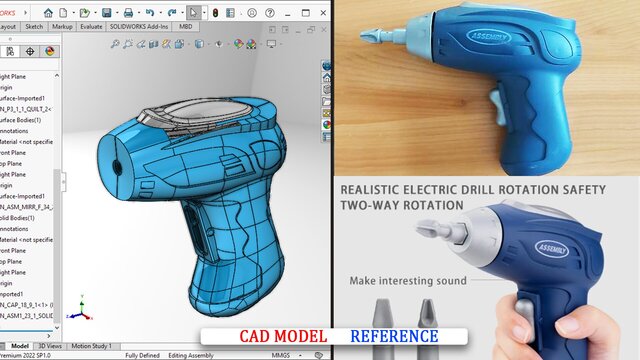Viewport: 640px width, 360px height.
Task: Expand the Select tool dropdown arrow
Action: [204, 13]
